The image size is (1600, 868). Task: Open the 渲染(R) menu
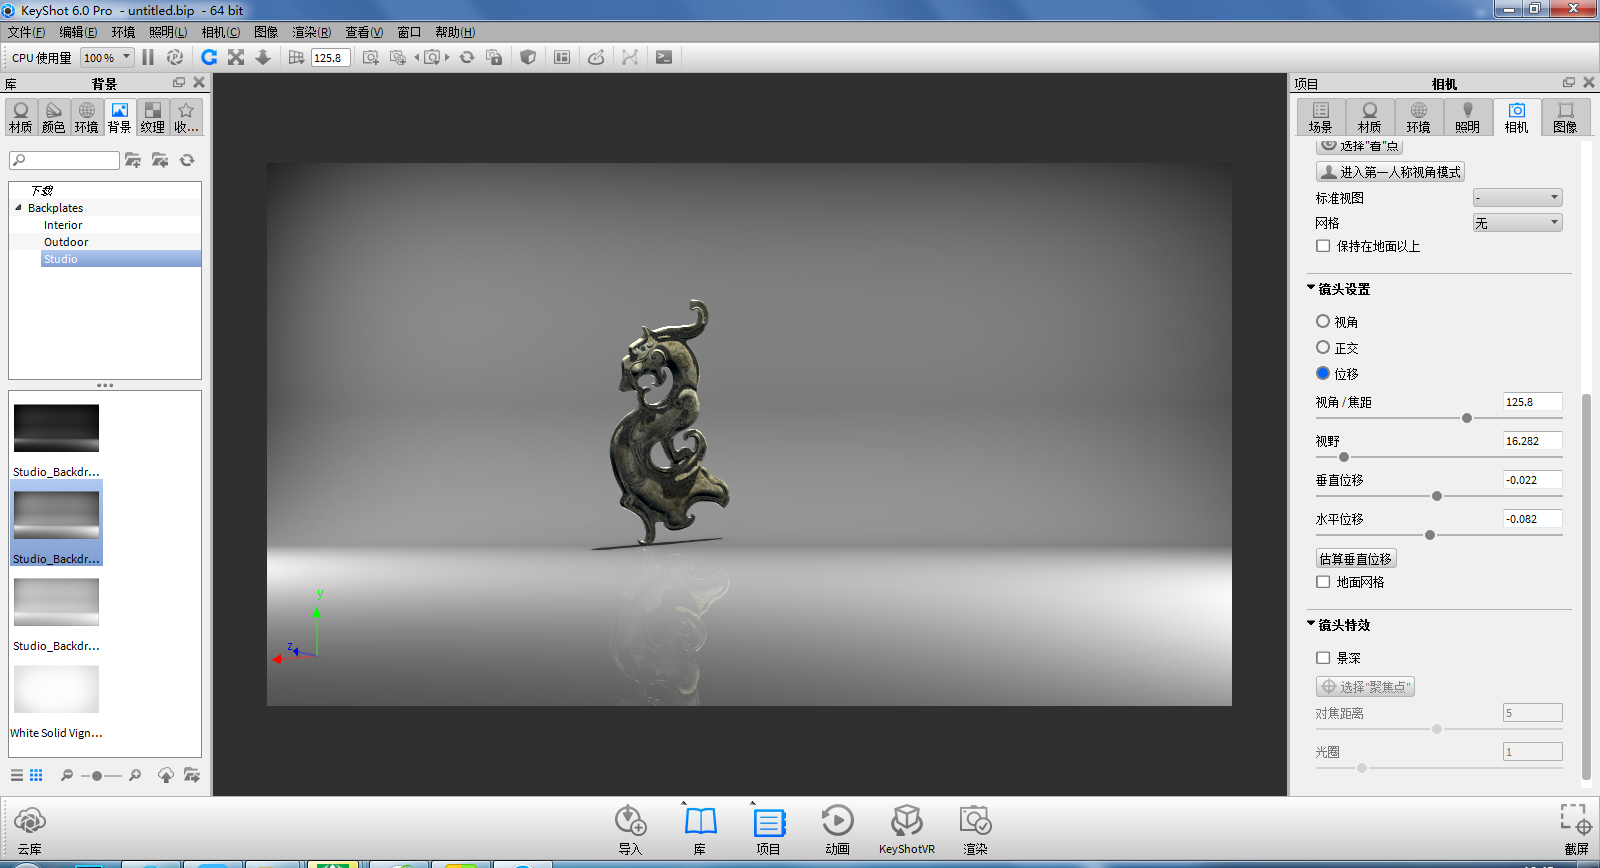click(x=311, y=32)
